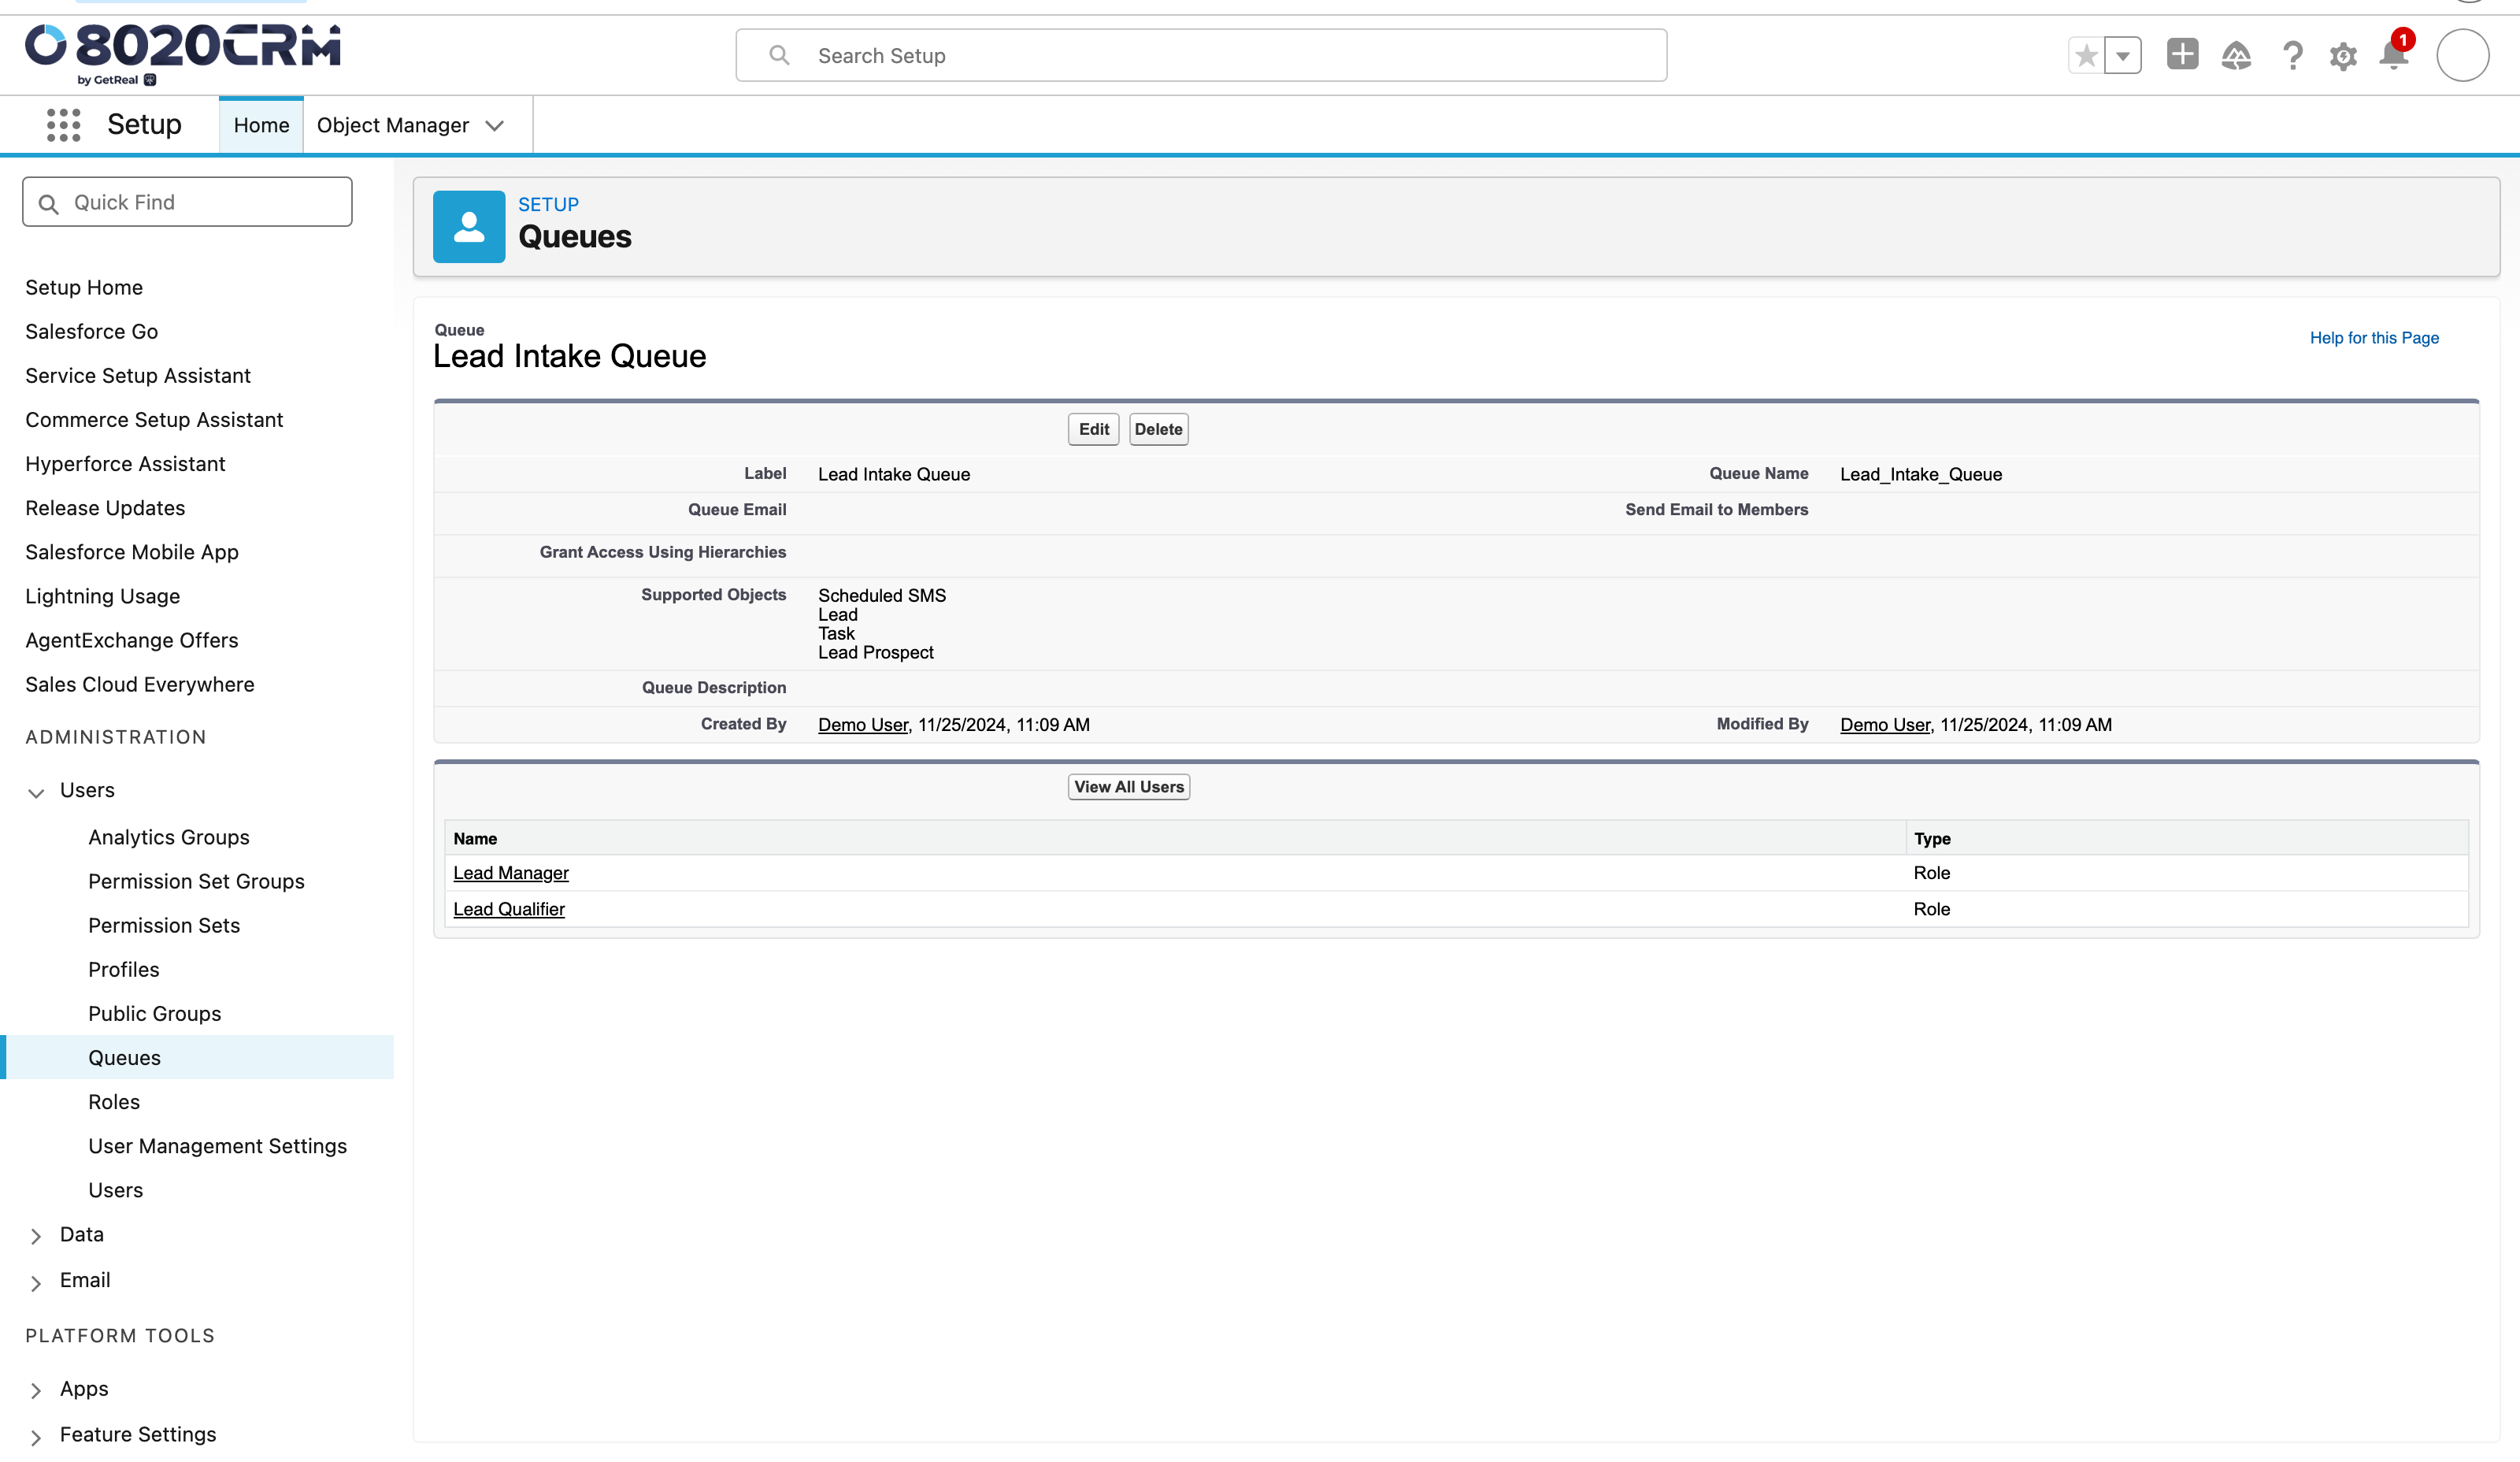
Task: Open the favorites list dropdown arrow
Action: coord(2122,56)
